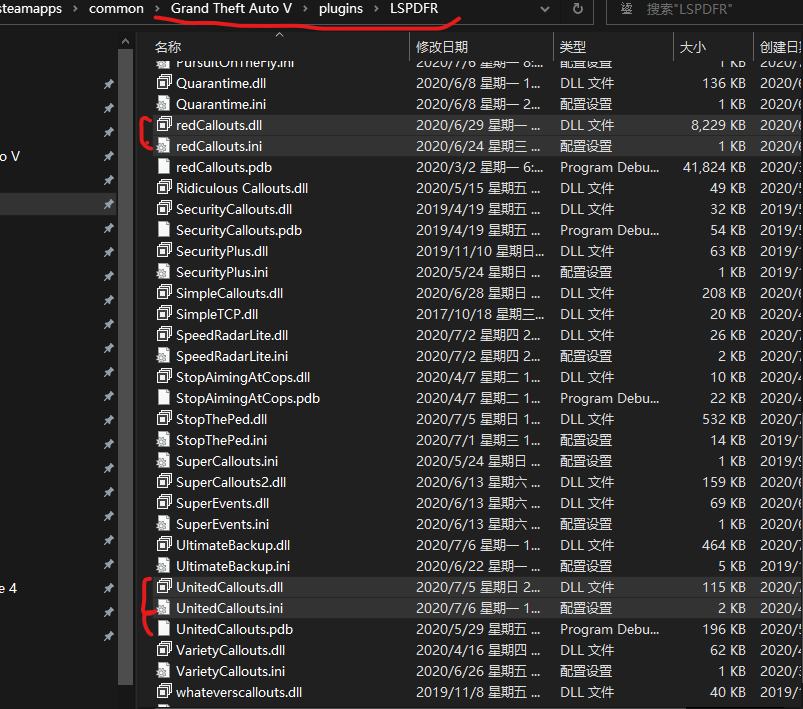Screen dimensions: 803x709
Task: Click date 2019/11/8 of whateverscallouts.dll
Action: pos(478,692)
